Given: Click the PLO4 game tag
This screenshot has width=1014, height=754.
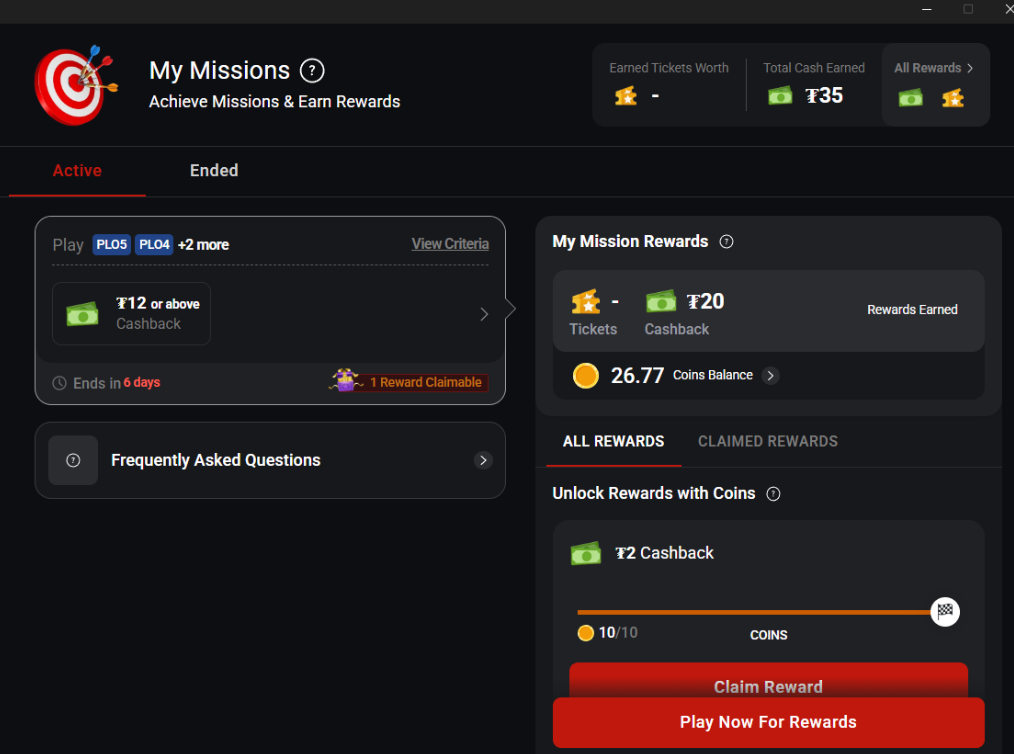Looking at the screenshot, I should pyautogui.click(x=154, y=244).
